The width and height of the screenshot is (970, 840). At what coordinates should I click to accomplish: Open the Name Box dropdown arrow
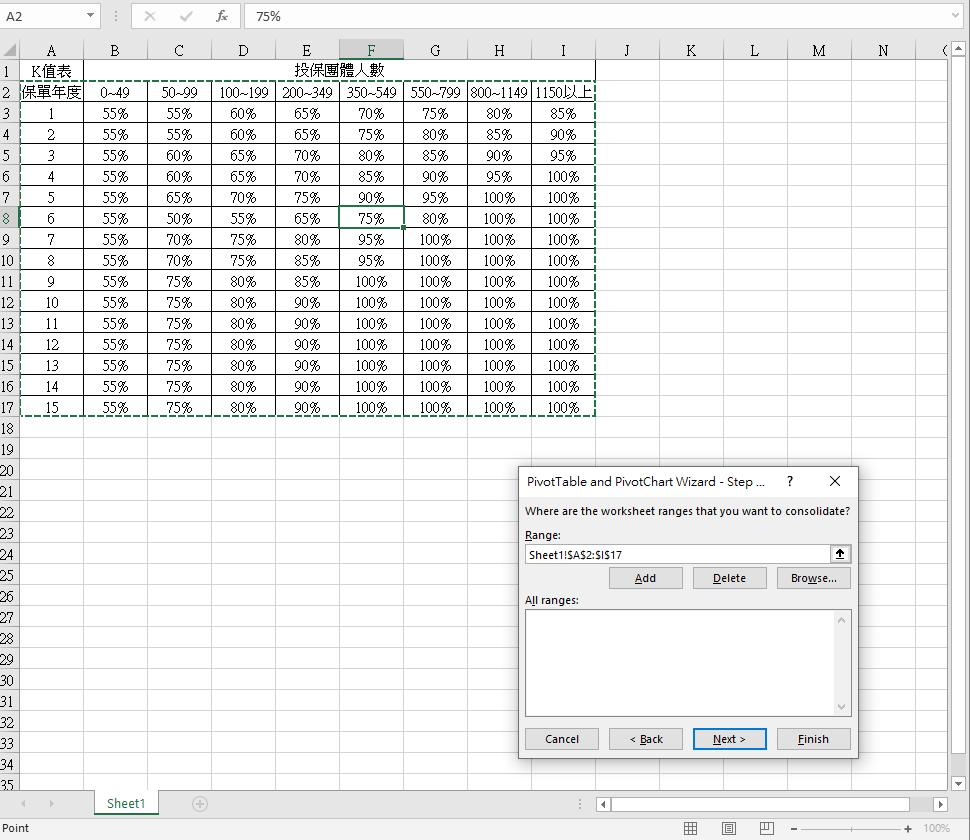(x=90, y=15)
